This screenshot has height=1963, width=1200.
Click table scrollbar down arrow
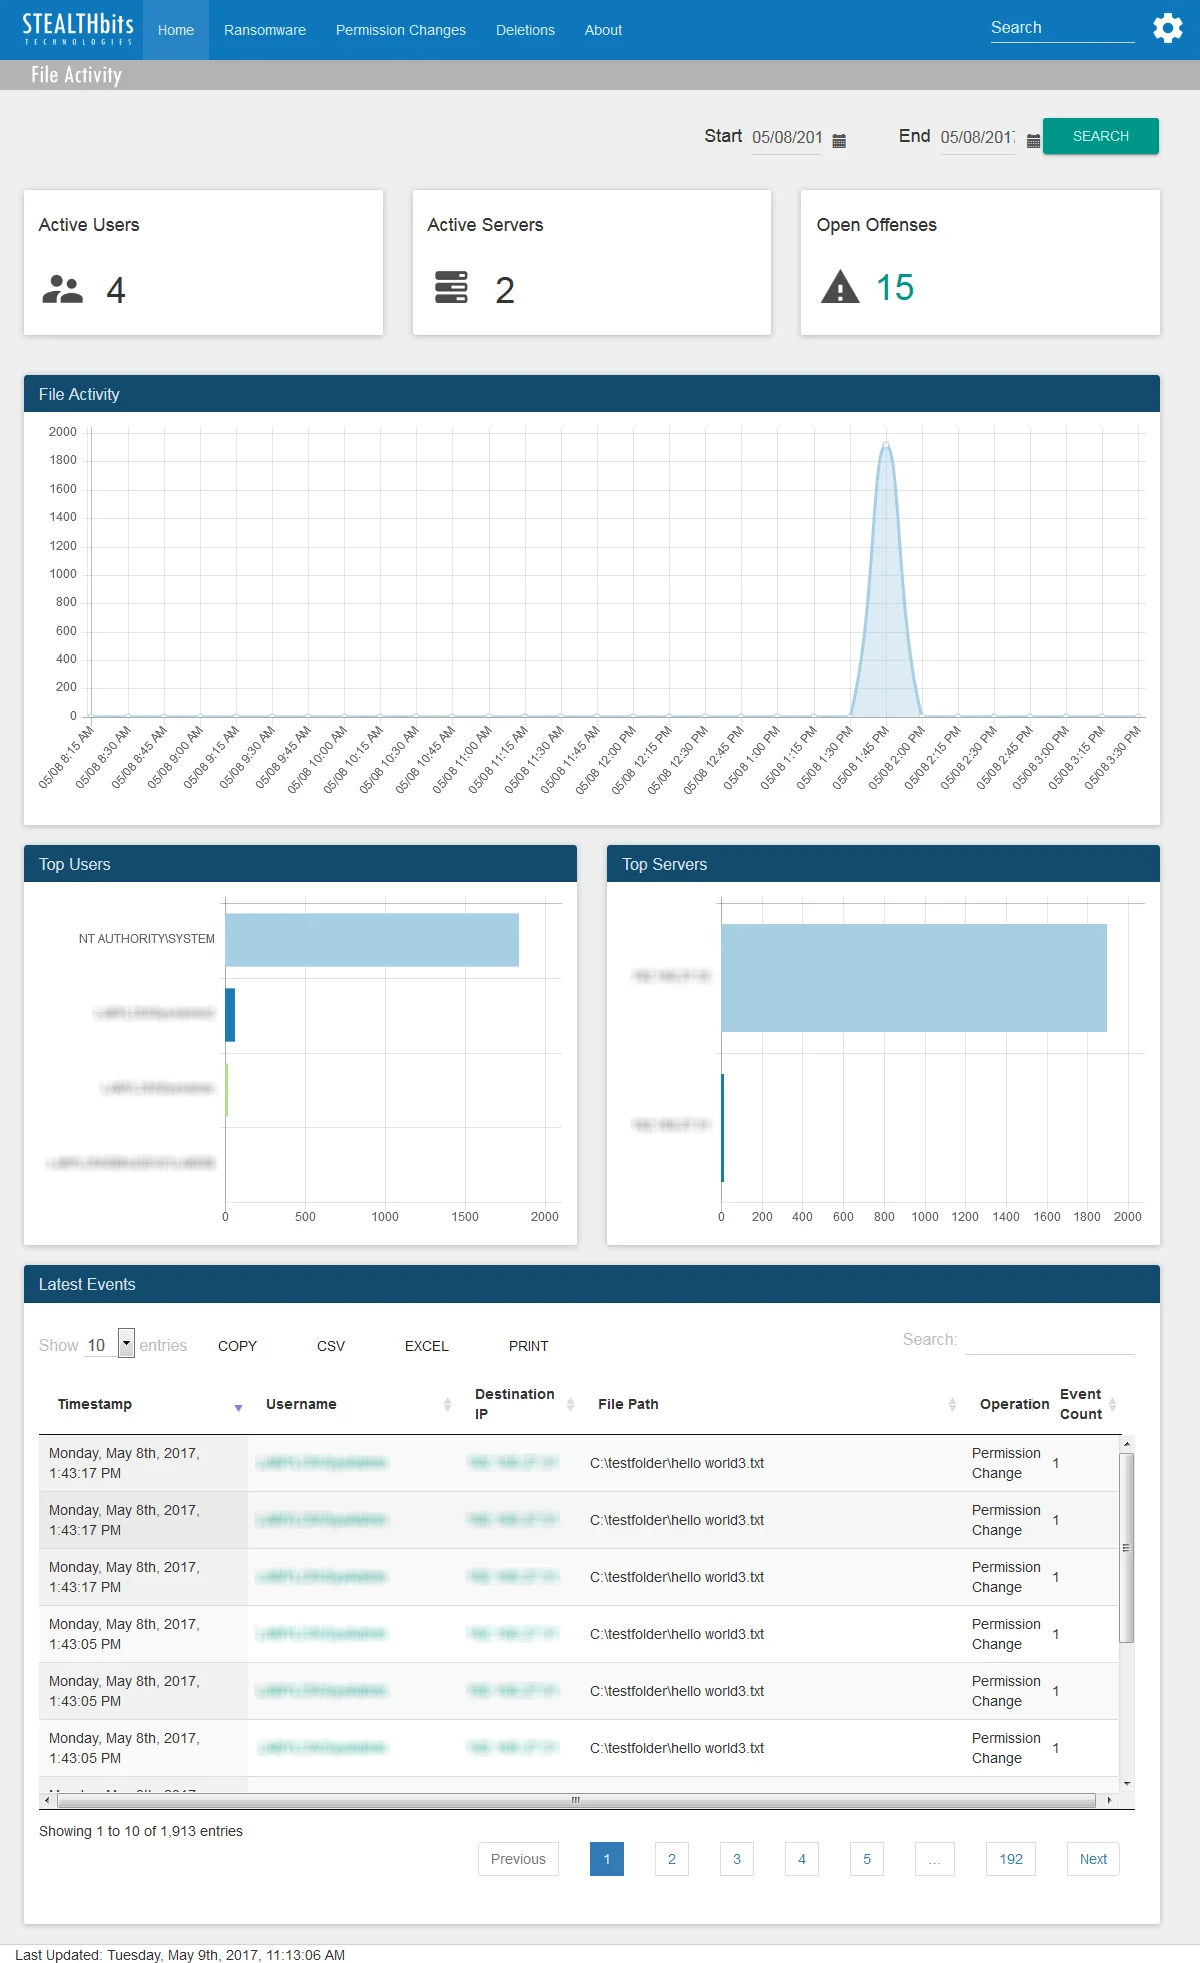[1127, 1784]
